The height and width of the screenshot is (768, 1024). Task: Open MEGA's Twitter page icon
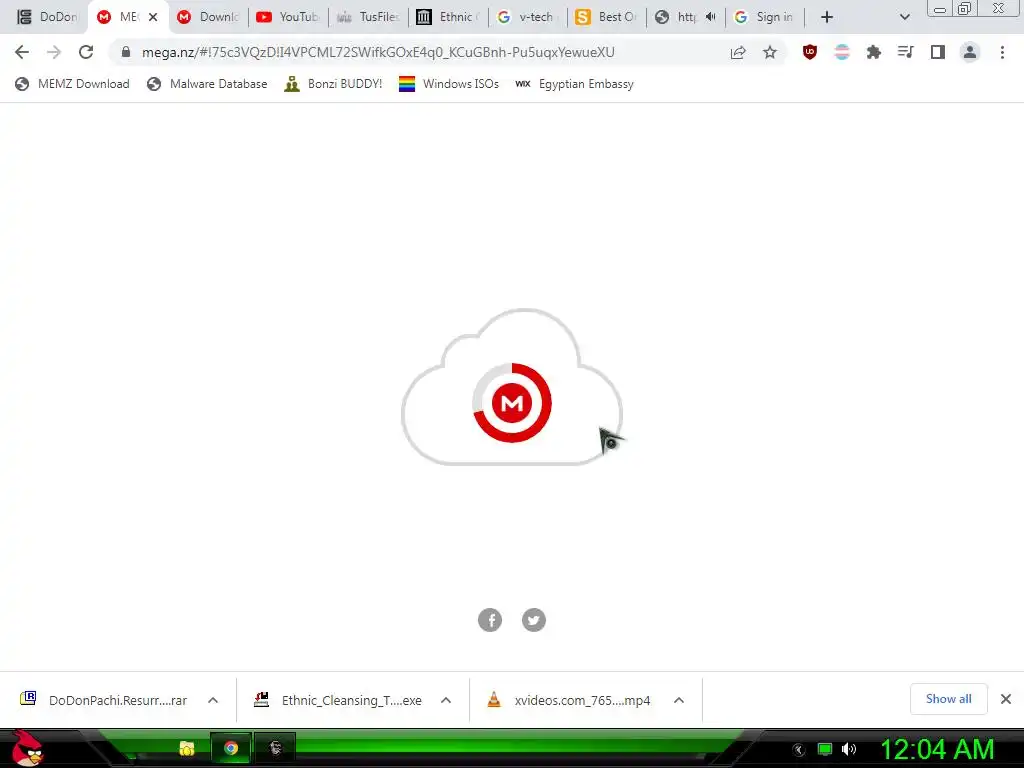click(534, 620)
